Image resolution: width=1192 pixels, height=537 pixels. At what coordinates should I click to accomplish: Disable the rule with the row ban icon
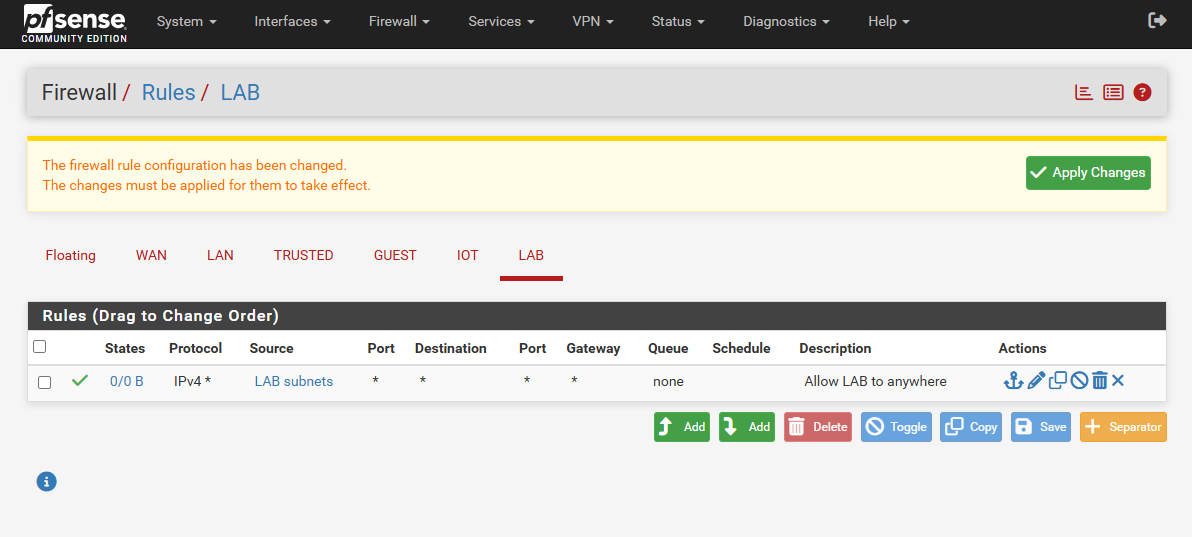(x=1079, y=380)
